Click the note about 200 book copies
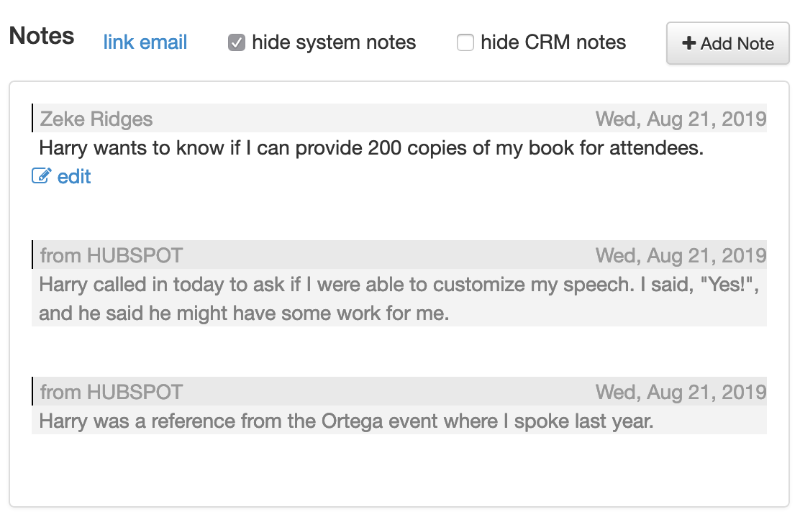The height and width of the screenshot is (522, 800). click(x=371, y=148)
